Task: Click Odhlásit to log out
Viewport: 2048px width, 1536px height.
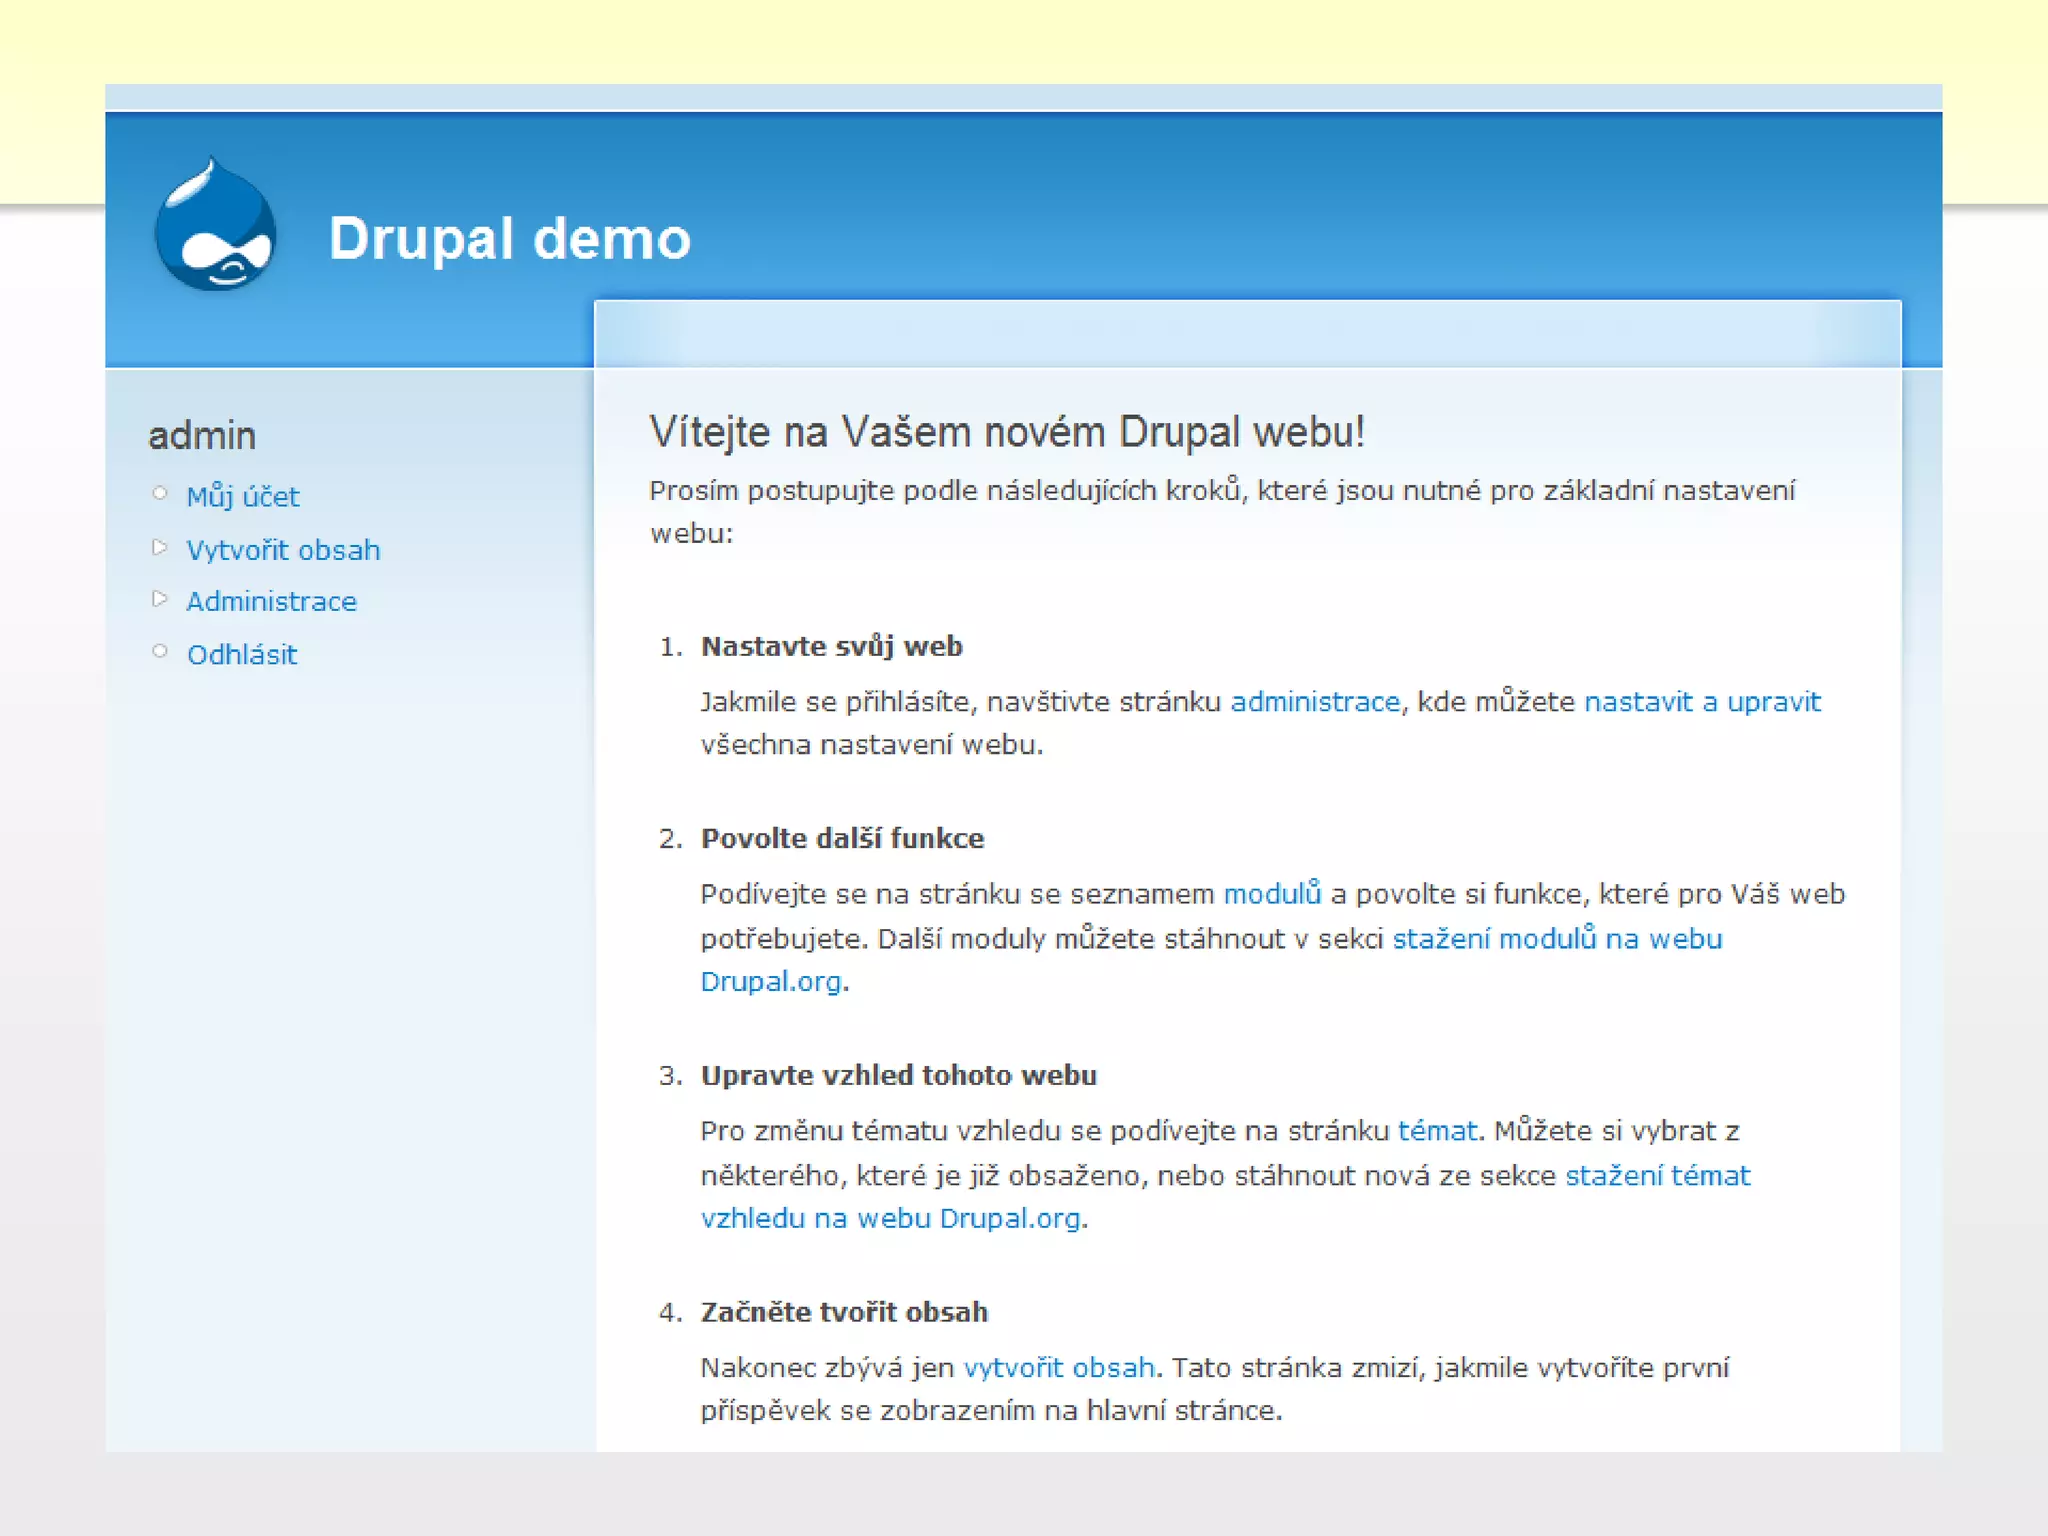Action: click(x=242, y=654)
